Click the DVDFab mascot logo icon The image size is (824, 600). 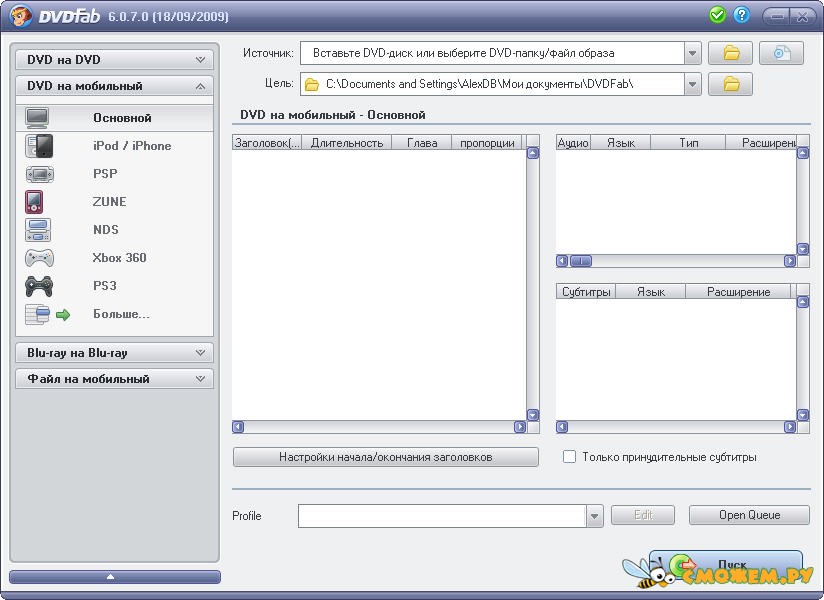(x=21, y=16)
